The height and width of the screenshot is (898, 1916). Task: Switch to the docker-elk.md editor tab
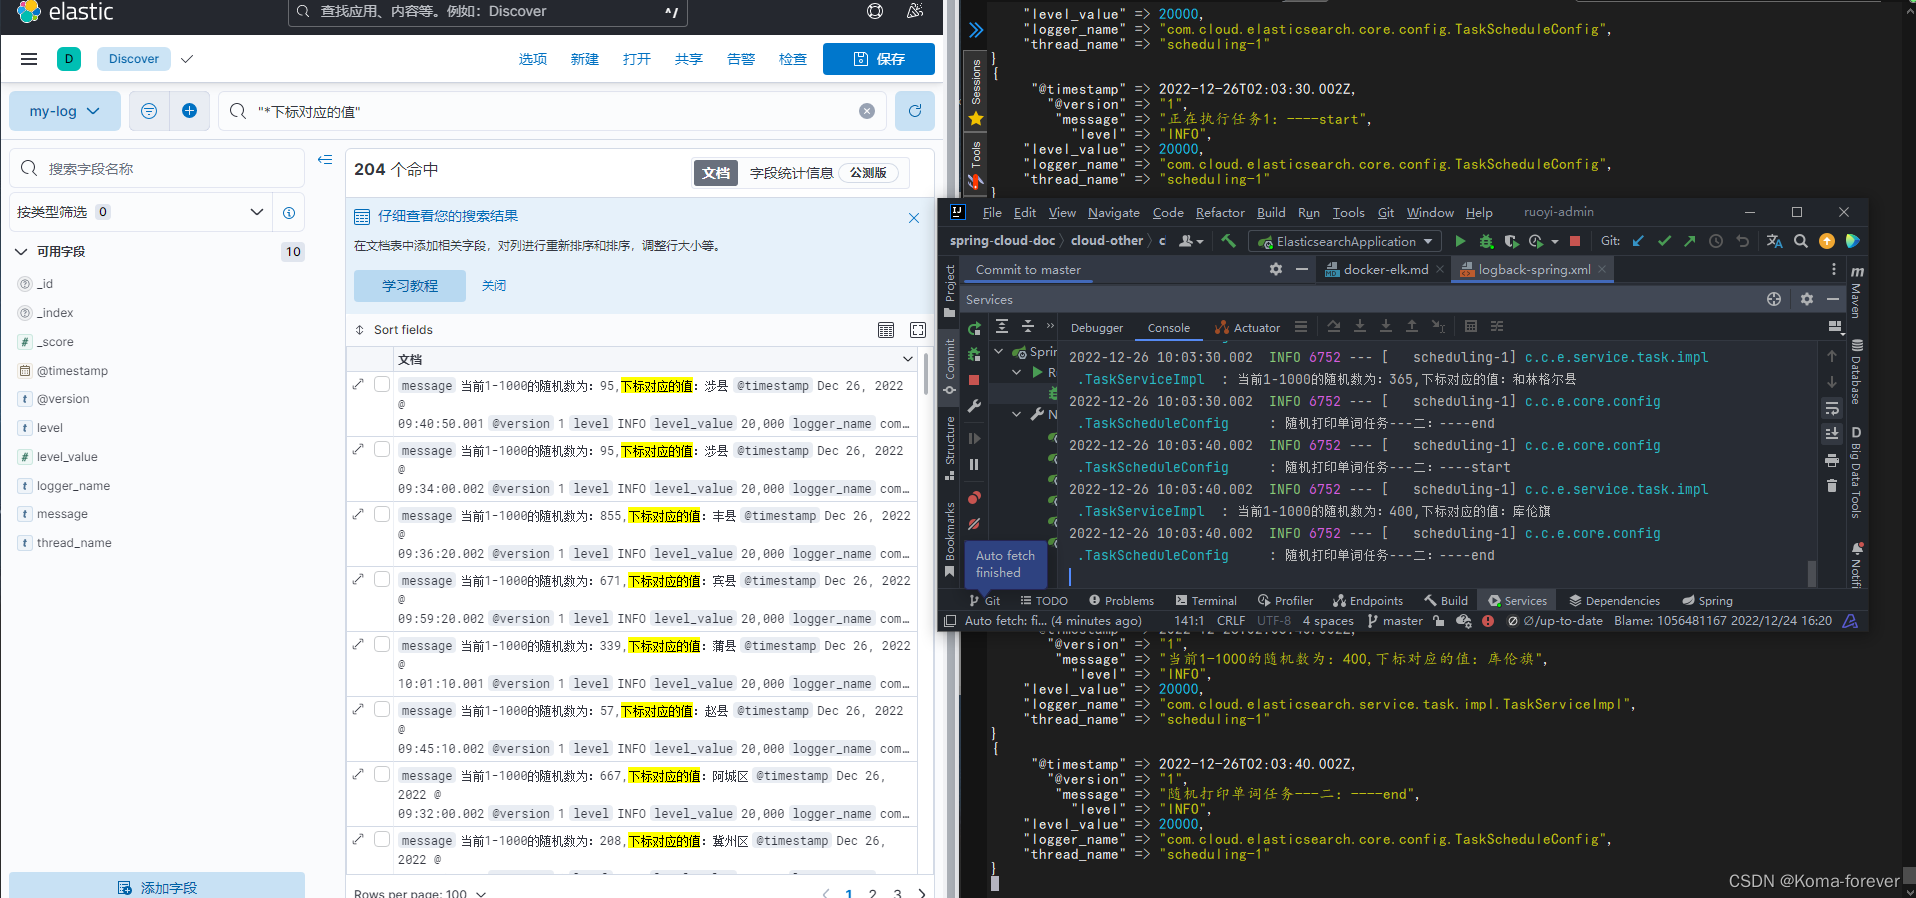(1384, 269)
